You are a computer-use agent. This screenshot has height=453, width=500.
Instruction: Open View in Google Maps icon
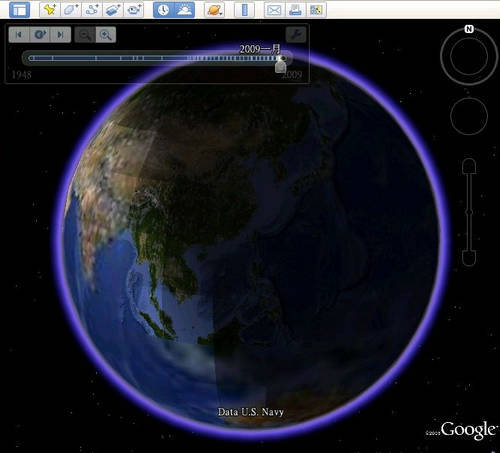pyautogui.click(x=316, y=10)
